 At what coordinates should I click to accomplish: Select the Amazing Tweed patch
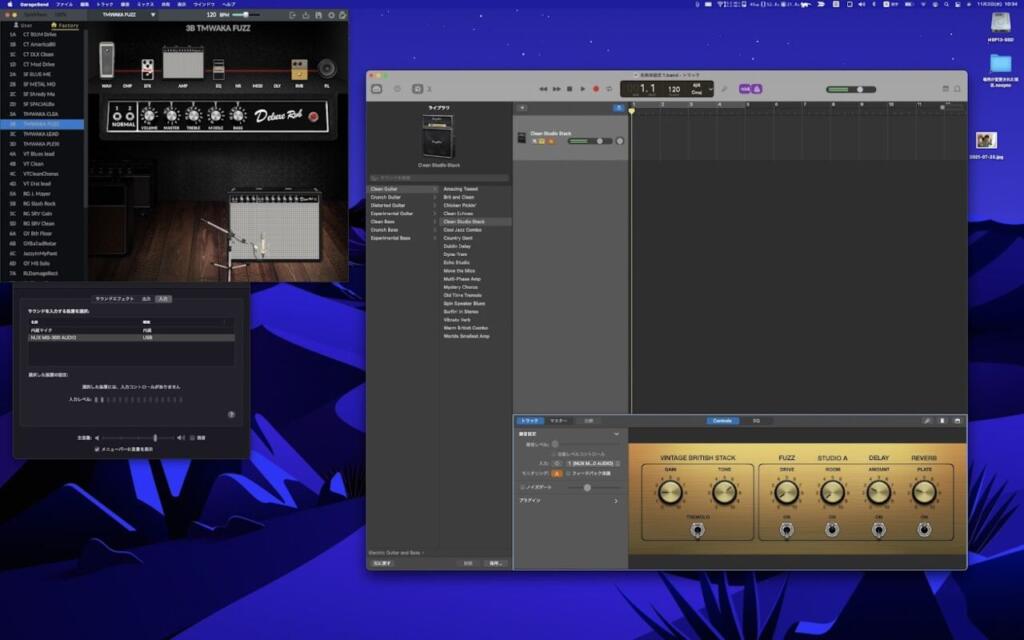(x=460, y=189)
